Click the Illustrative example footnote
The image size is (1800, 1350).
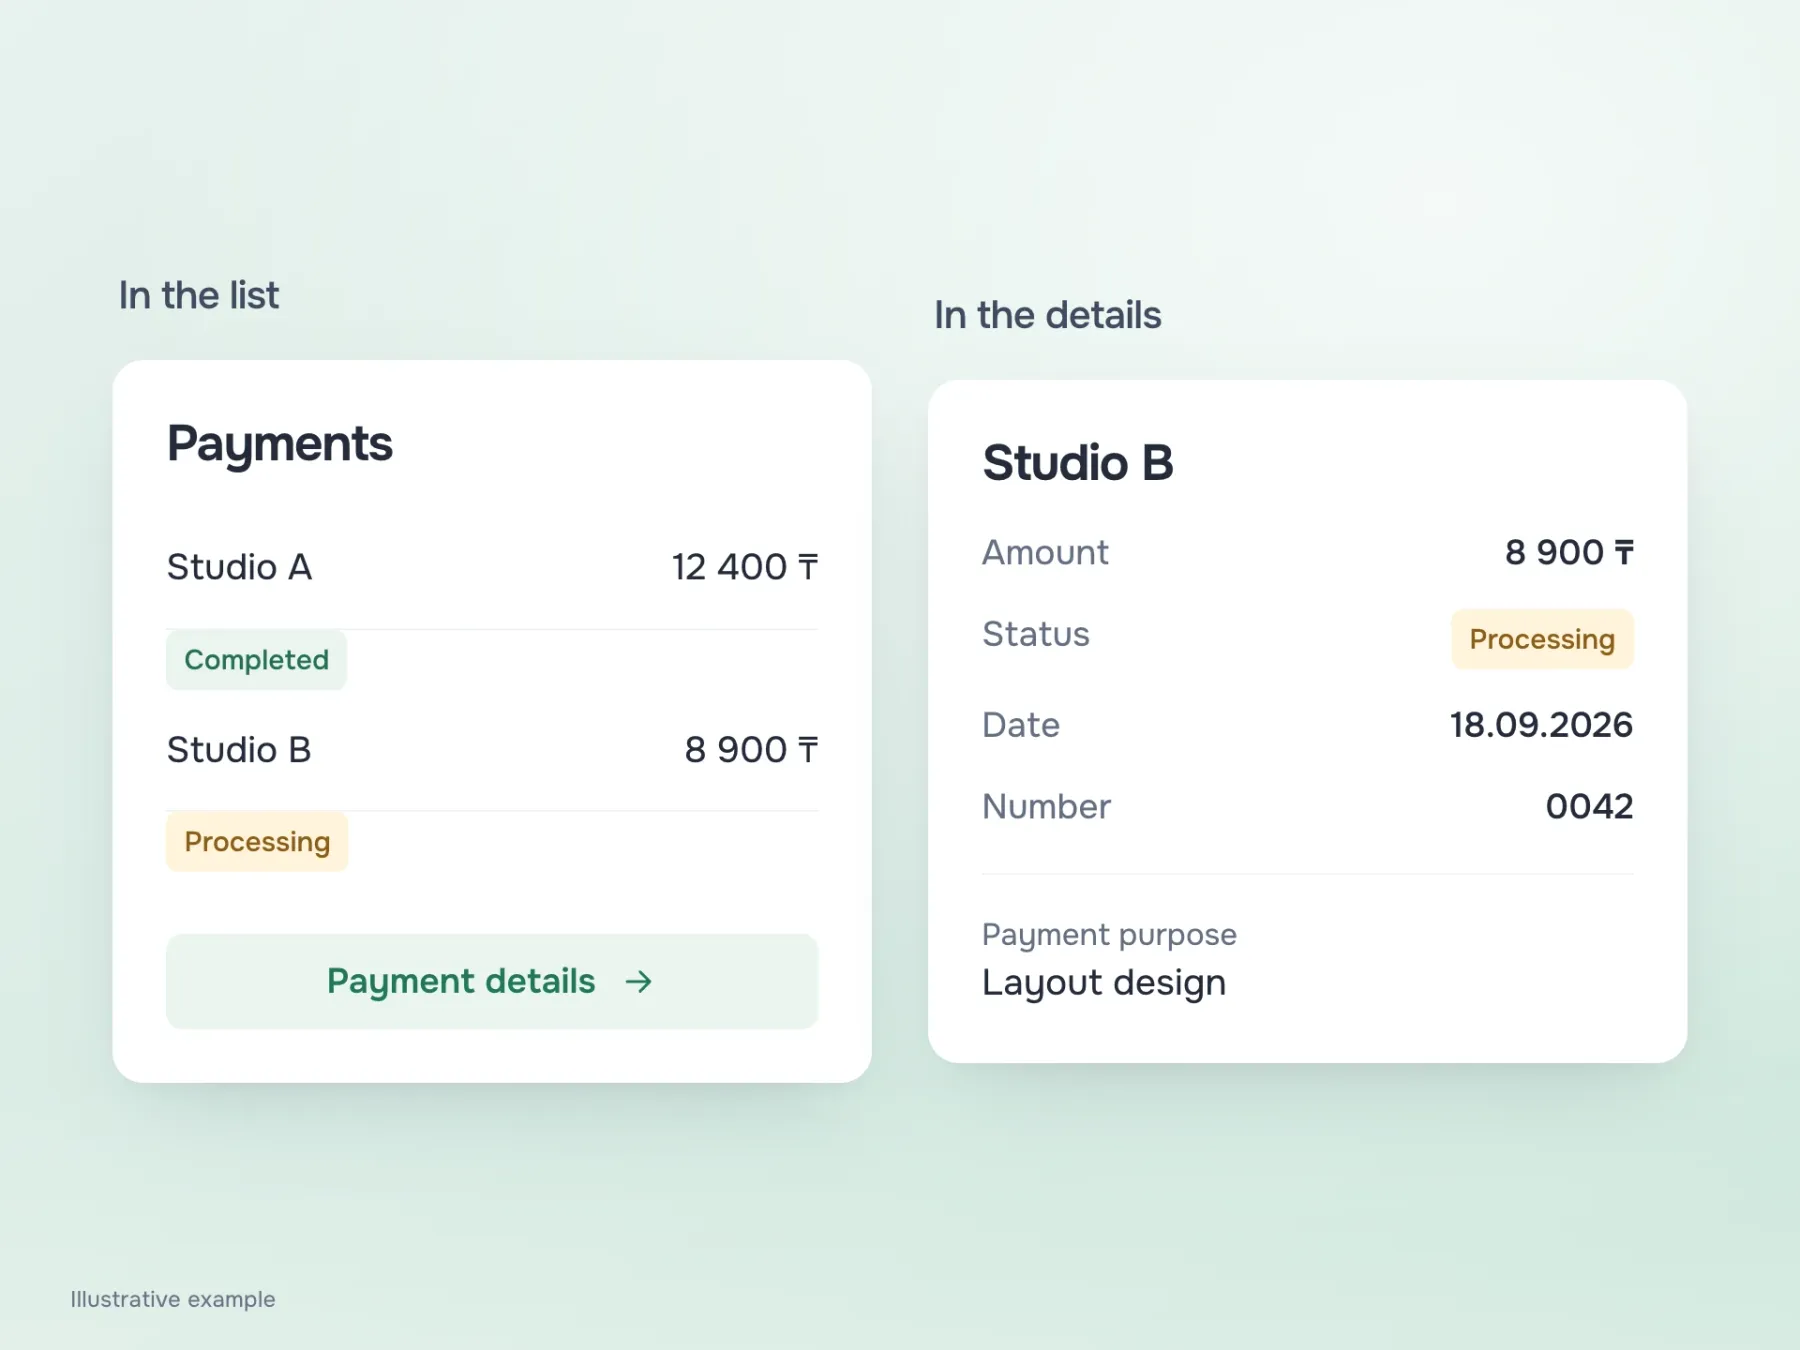coord(173,1299)
